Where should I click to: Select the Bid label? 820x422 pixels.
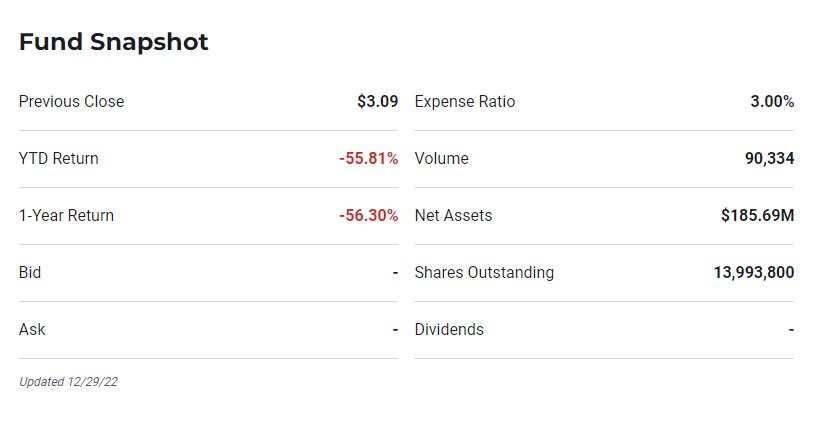(30, 272)
